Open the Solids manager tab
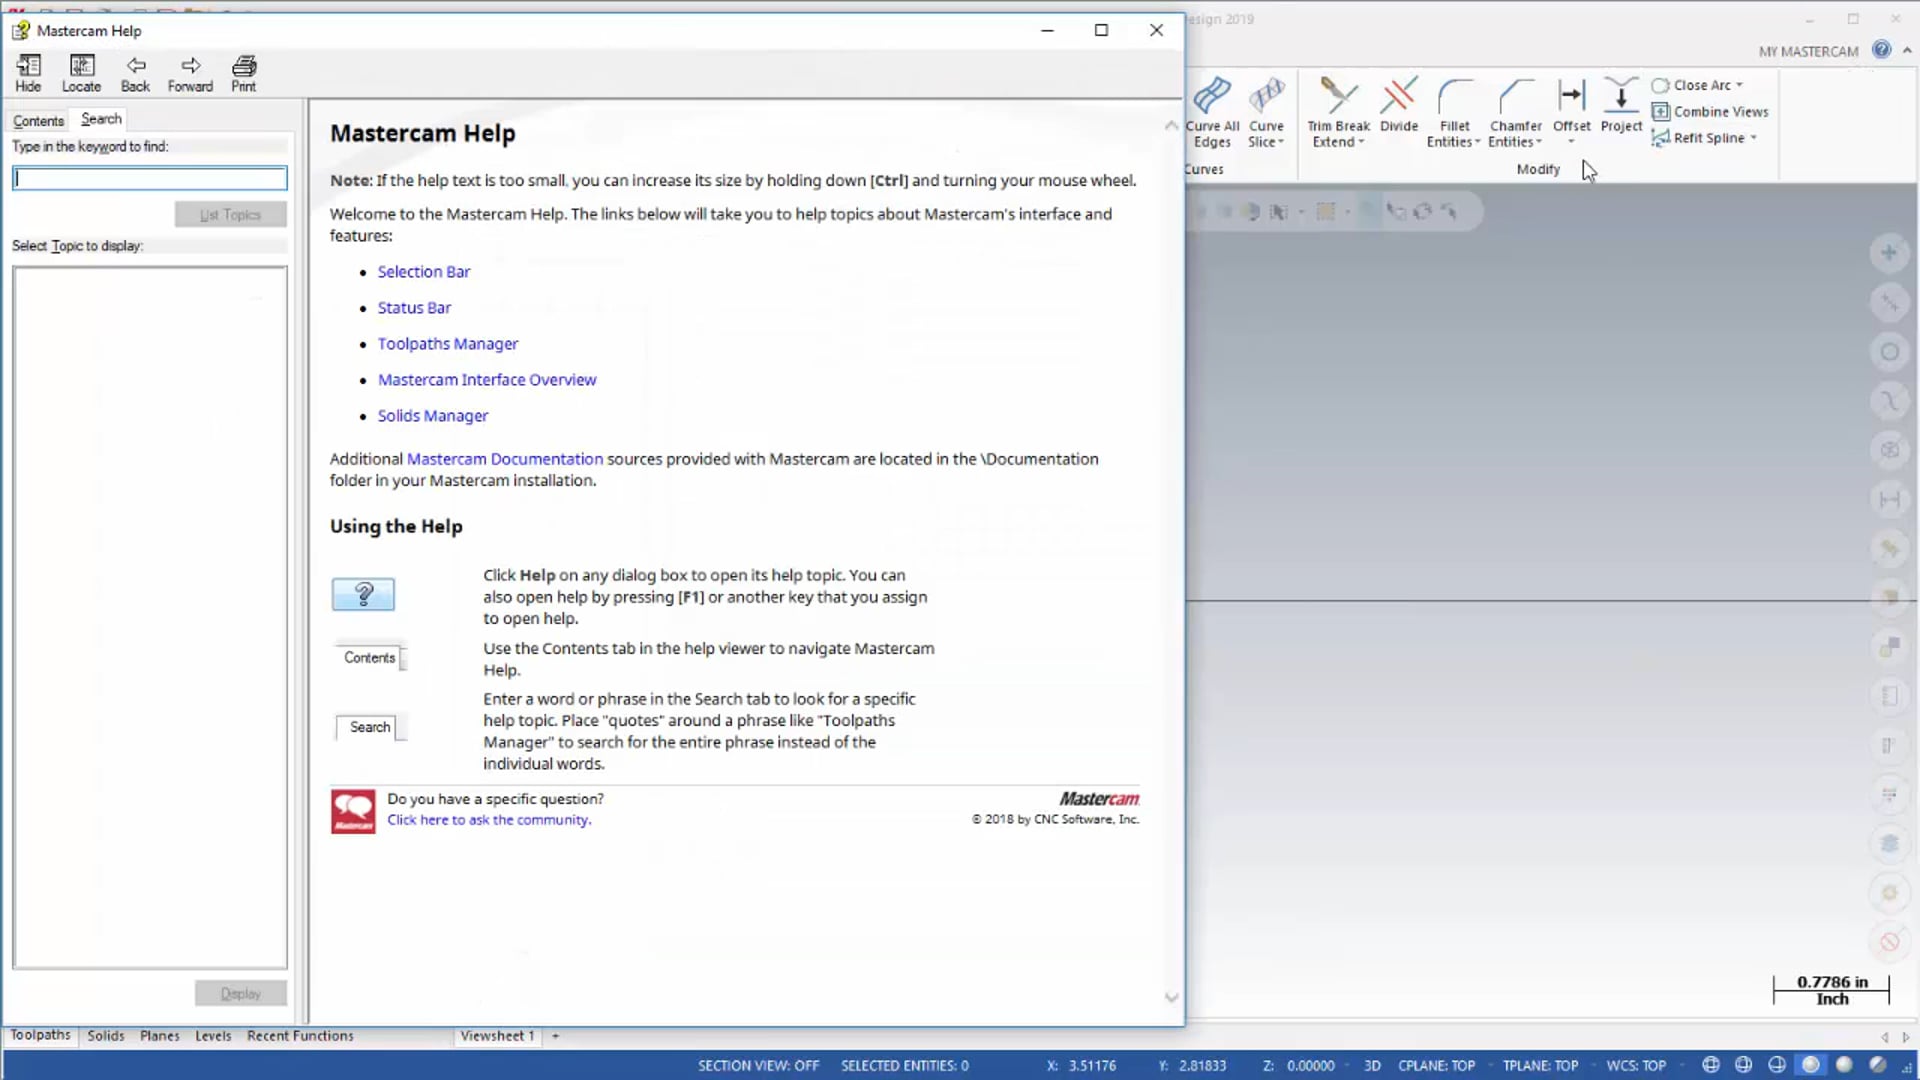The image size is (1920, 1080). (105, 1036)
